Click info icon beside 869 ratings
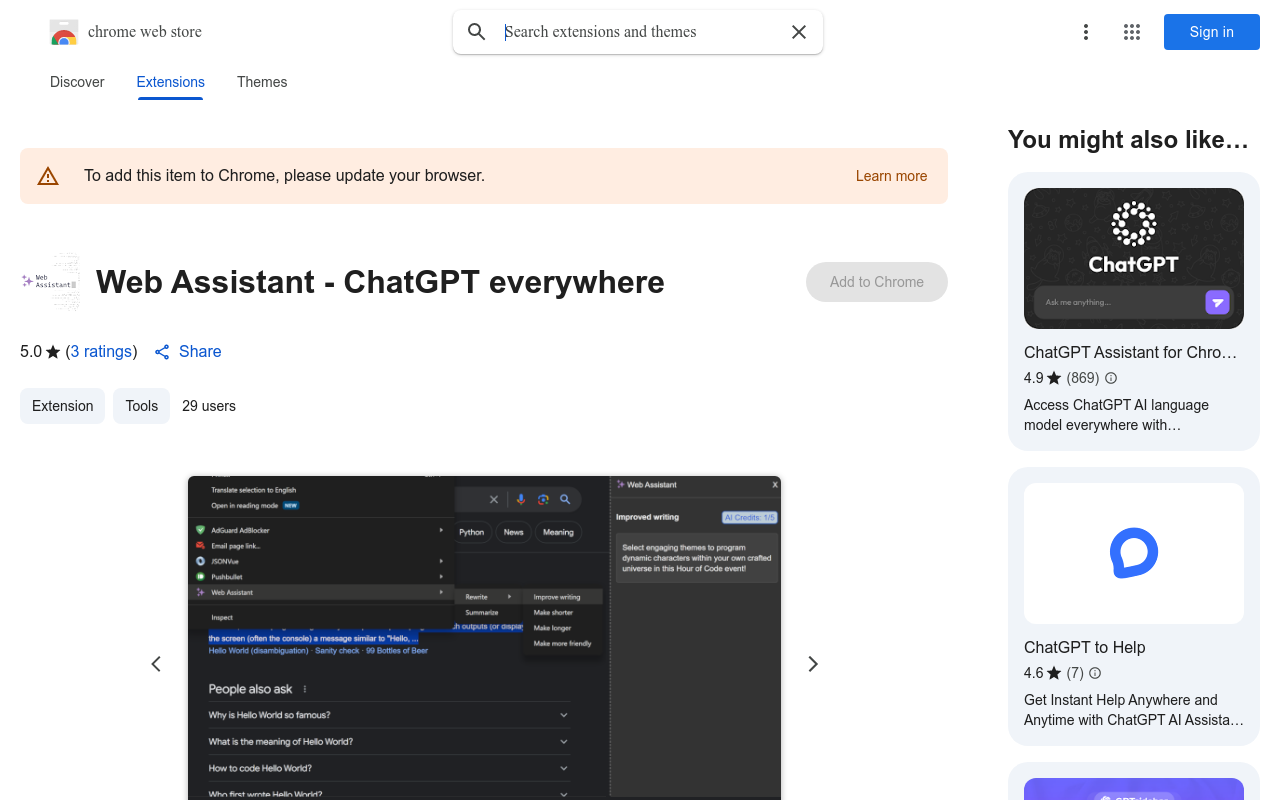 1111,378
